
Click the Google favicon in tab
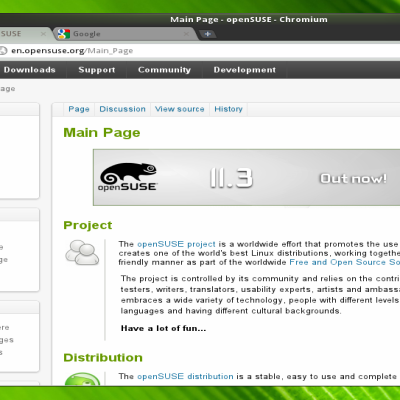[x=63, y=34]
